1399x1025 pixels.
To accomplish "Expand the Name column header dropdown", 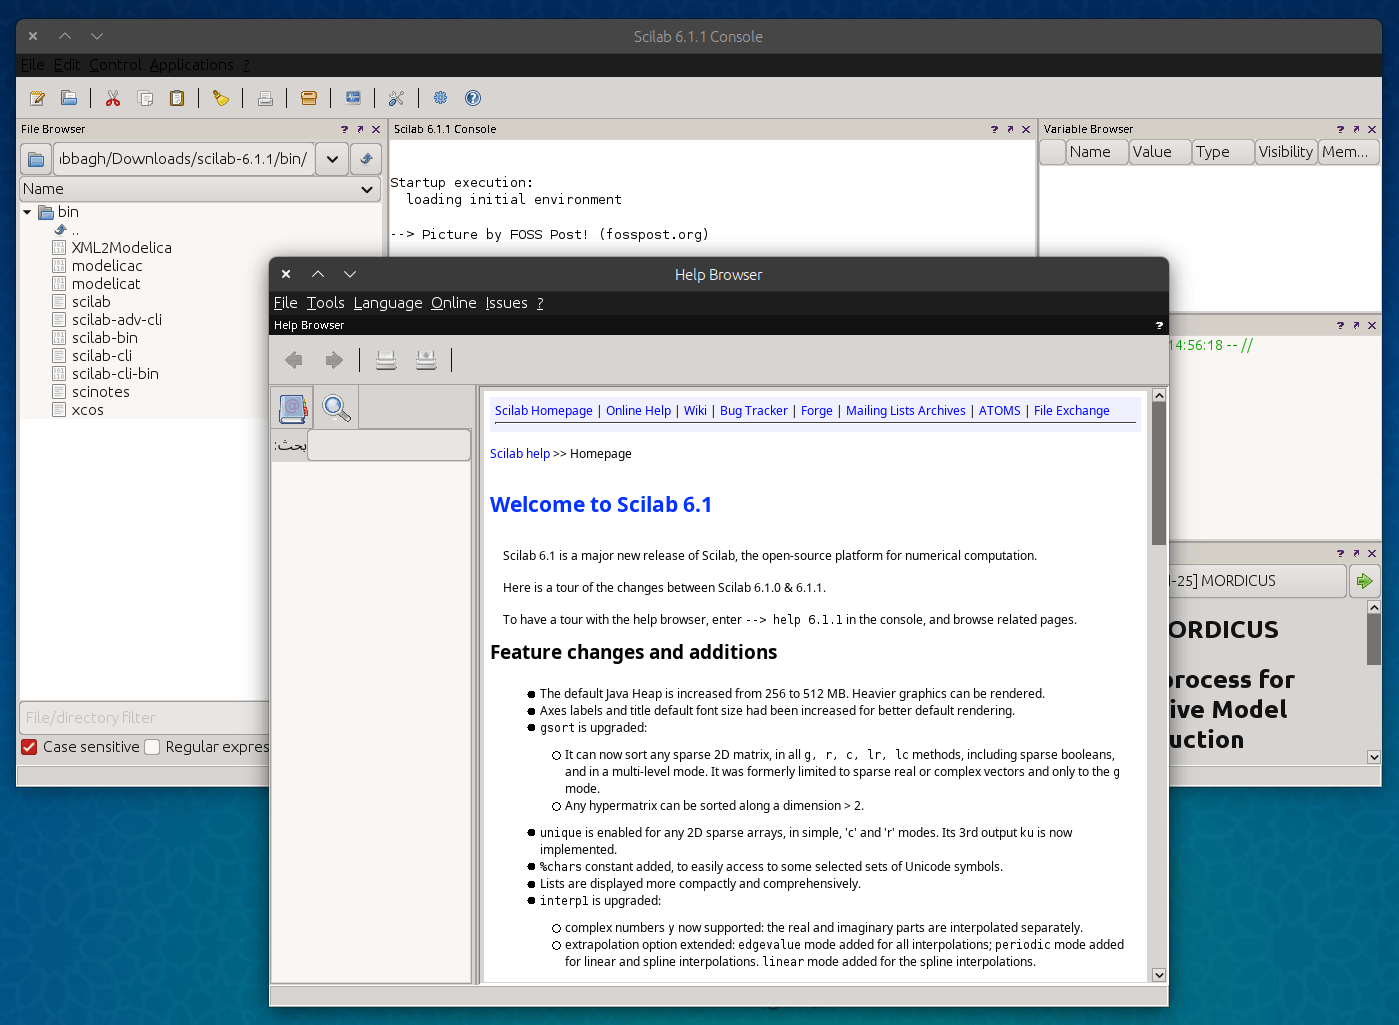I will coord(366,189).
